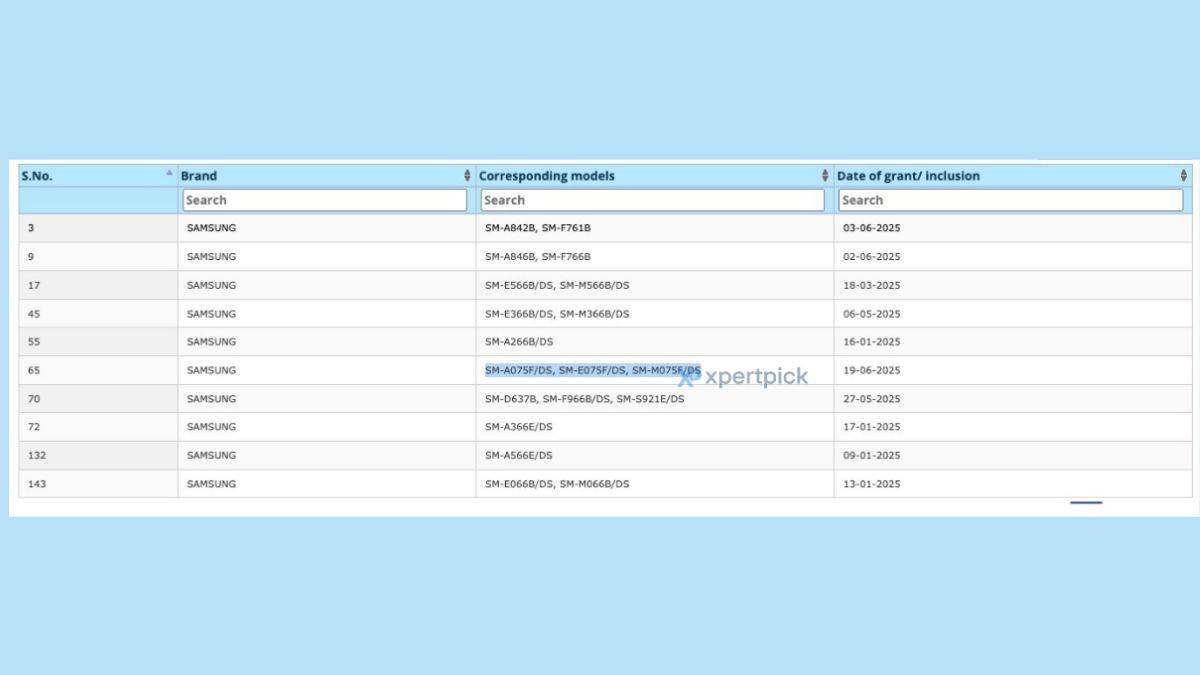
Task: Click the S.No. ascending sort arrow
Action: tap(169, 174)
